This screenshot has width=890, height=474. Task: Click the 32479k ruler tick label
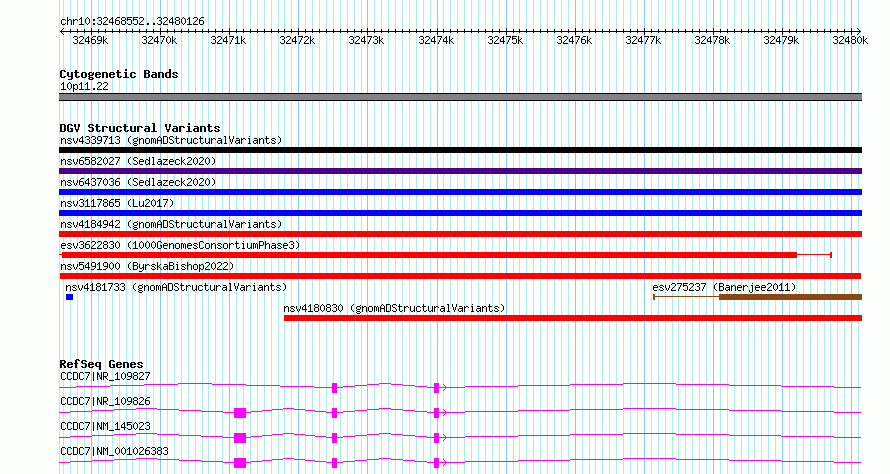pos(782,40)
